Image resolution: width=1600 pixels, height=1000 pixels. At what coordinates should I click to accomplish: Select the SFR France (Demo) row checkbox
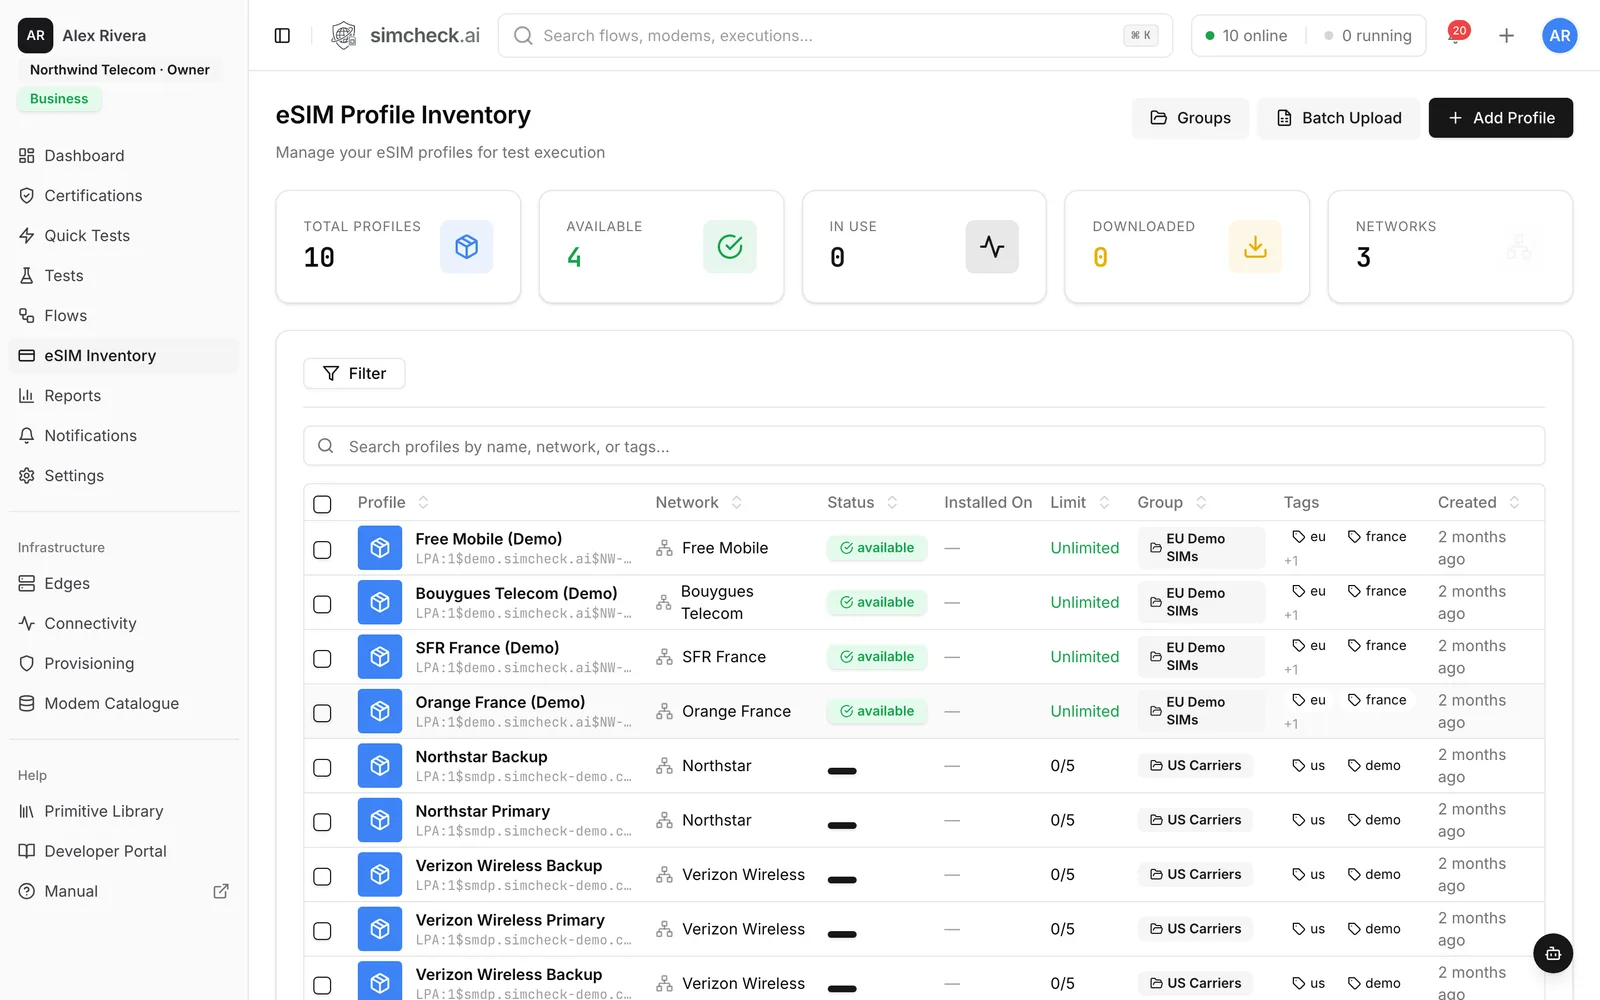(x=322, y=659)
